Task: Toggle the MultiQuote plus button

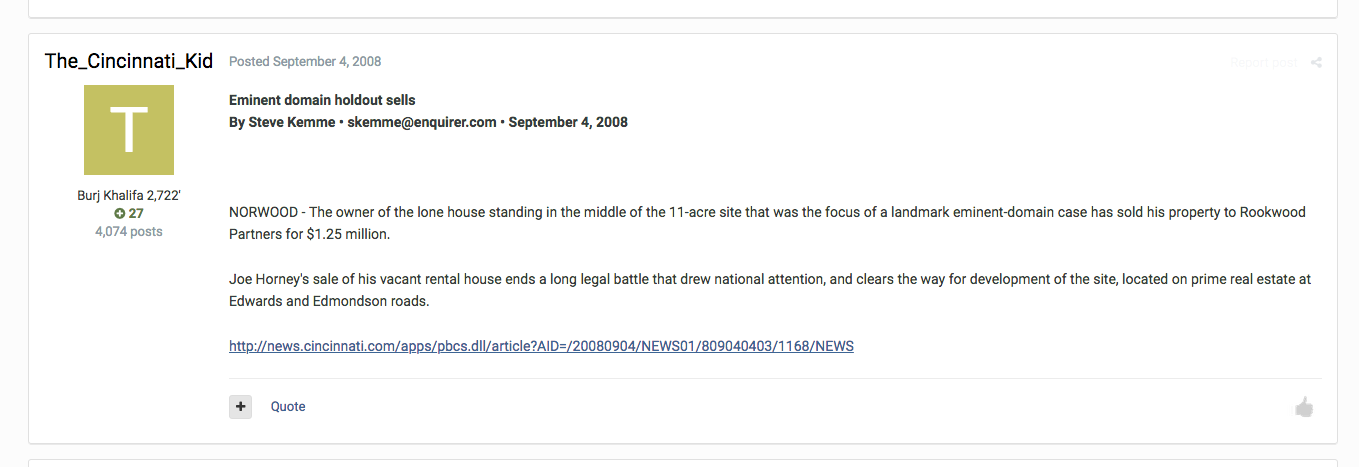Action: (240, 407)
